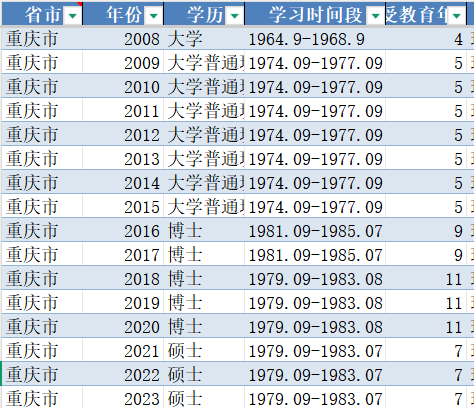
Task: Select education years value 7 in 2021 row
Action: [426, 350]
